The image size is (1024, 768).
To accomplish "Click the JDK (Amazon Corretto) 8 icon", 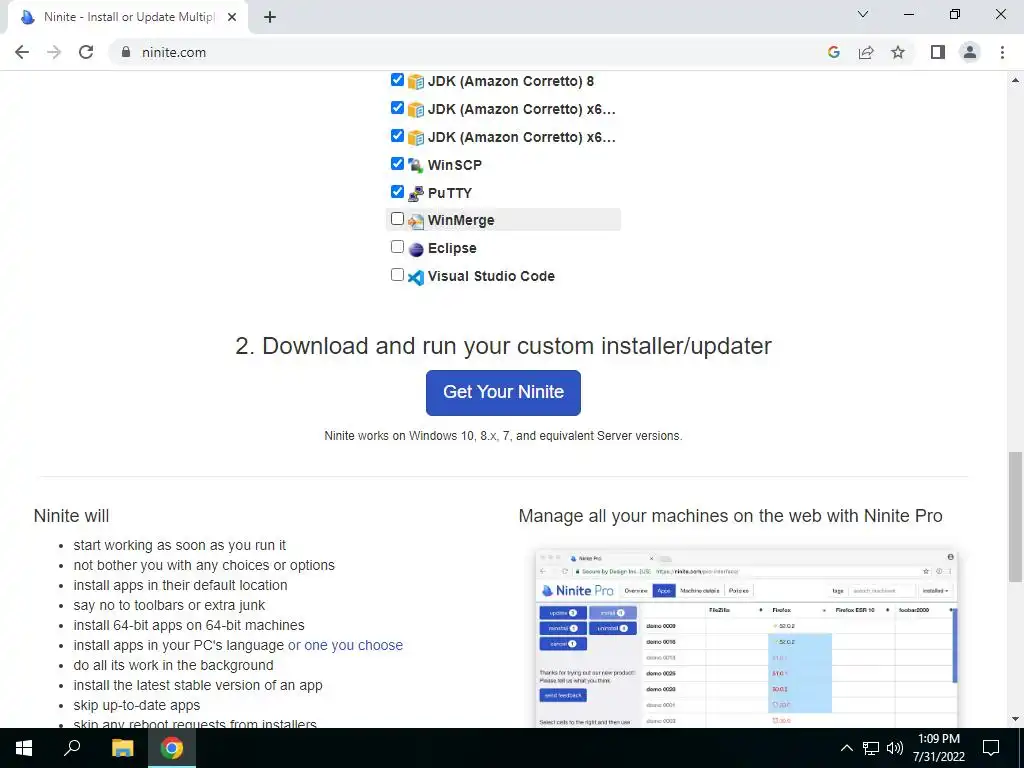I will click(415, 82).
